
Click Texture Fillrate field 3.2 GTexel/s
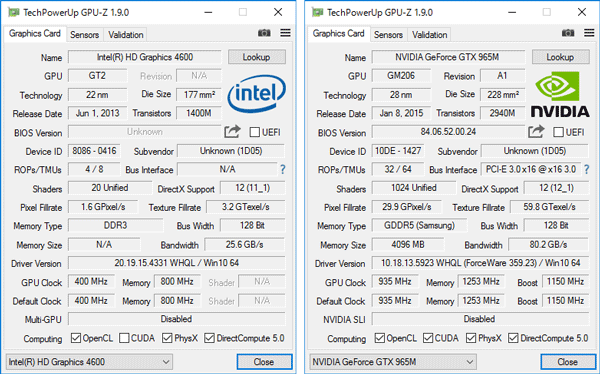(x=246, y=207)
